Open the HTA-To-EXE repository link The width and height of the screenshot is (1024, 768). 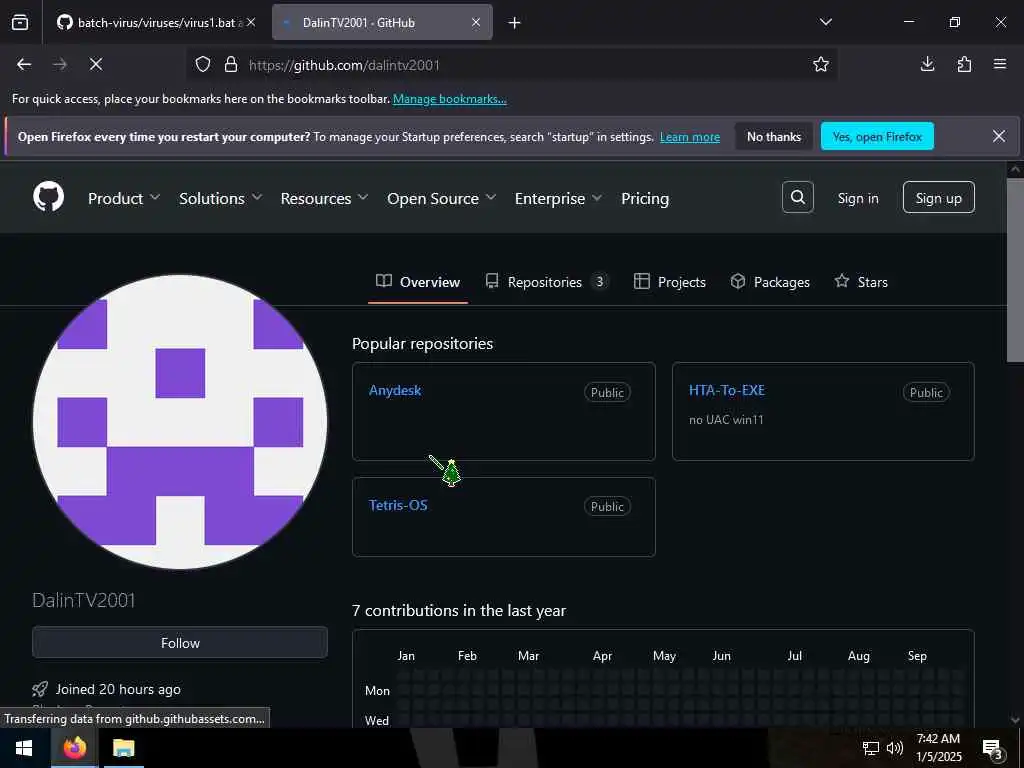[727, 390]
